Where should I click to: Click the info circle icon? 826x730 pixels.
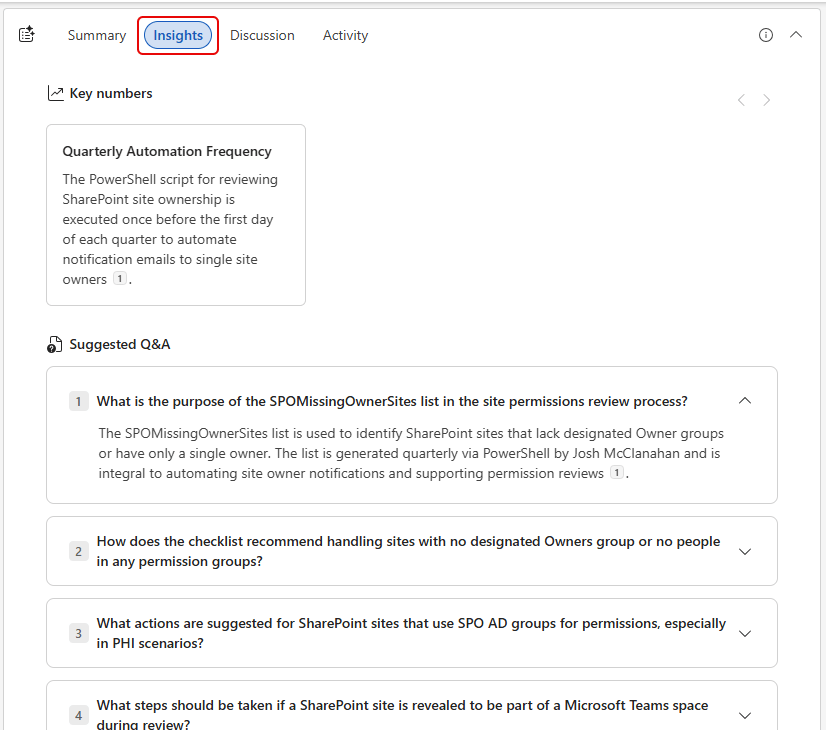click(766, 35)
